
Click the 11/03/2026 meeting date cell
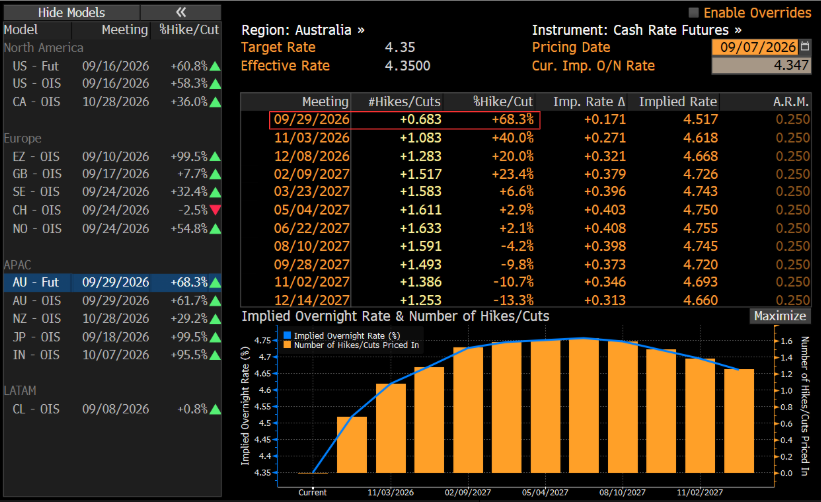point(311,138)
